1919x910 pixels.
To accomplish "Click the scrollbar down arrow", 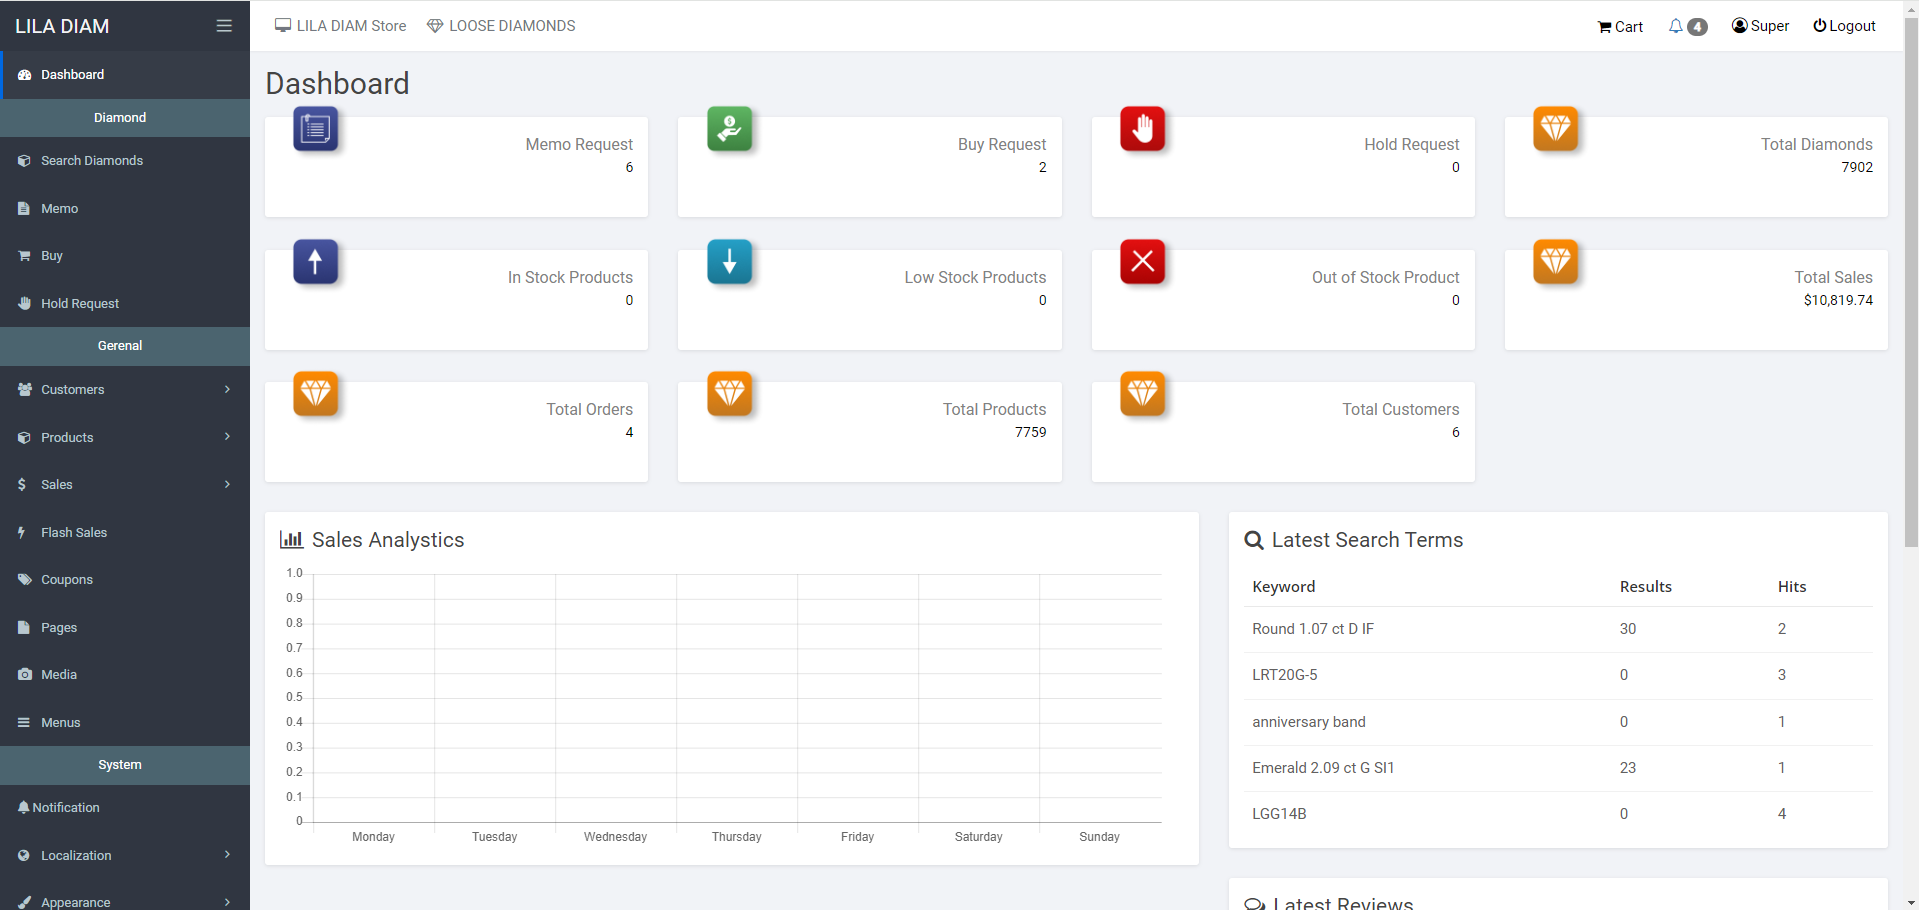I will pos(1911,902).
